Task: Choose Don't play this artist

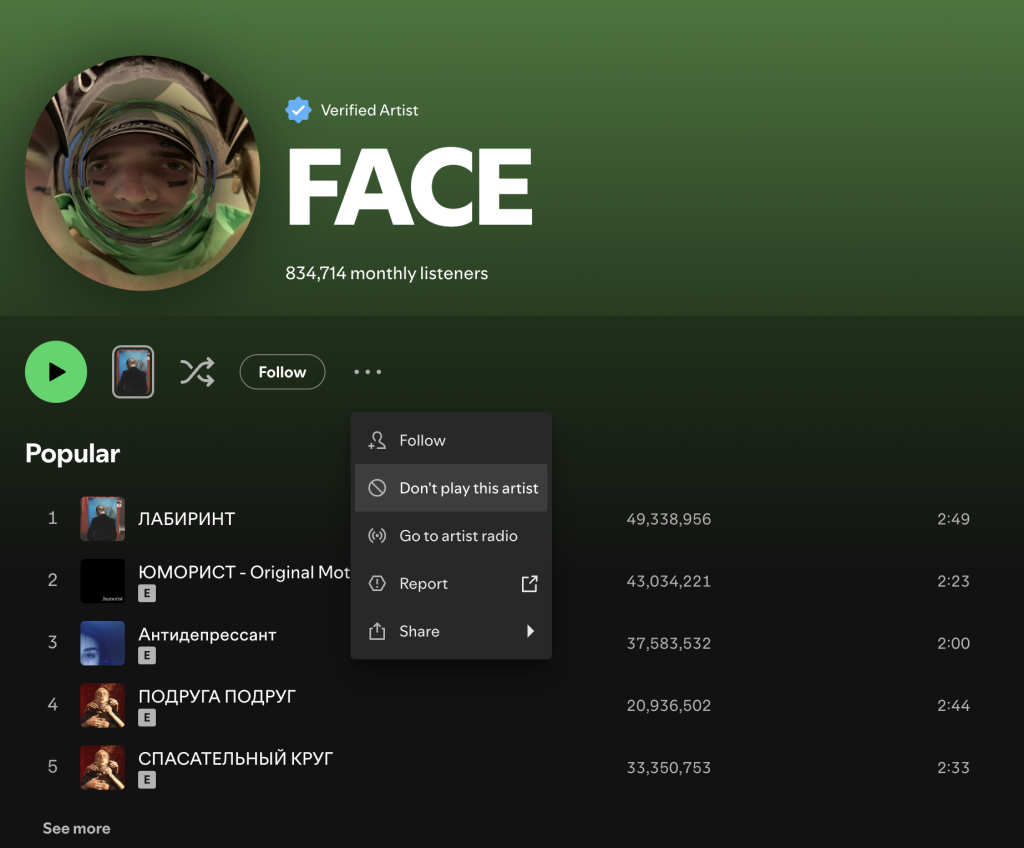Action: (451, 488)
